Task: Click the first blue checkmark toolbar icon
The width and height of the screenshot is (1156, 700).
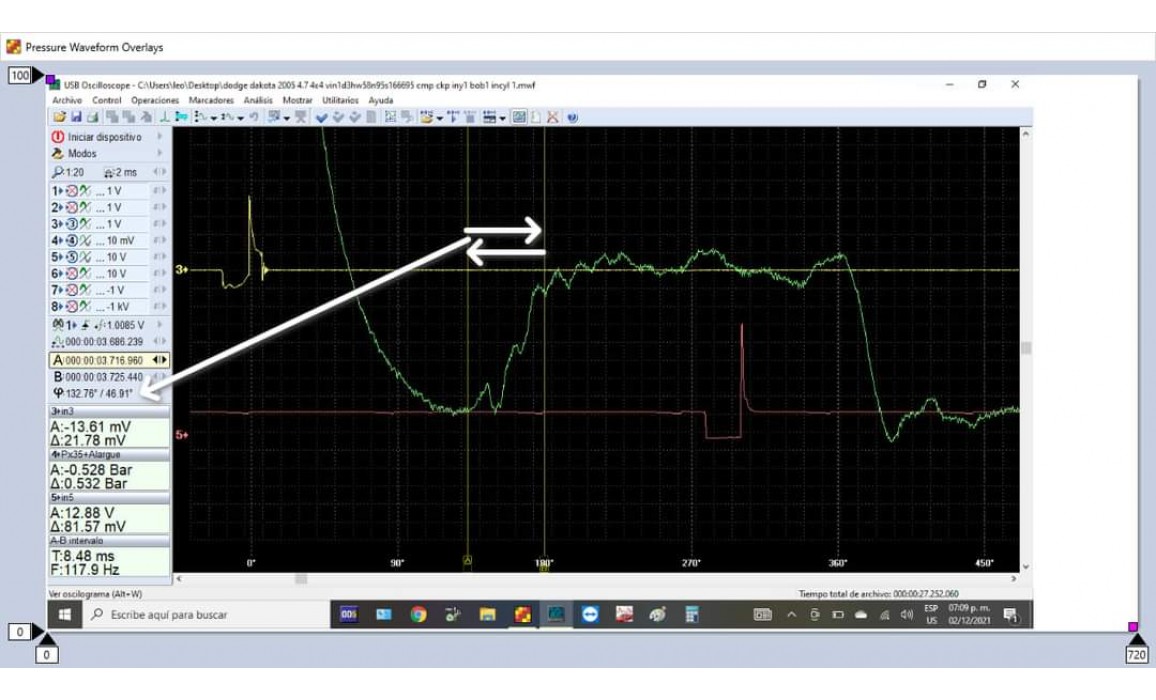Action: click(322, 117)
